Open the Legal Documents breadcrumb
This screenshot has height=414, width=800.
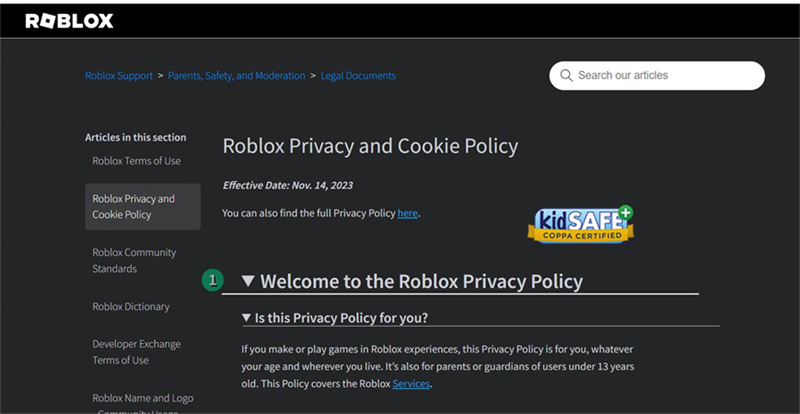click(x=358, y=76)
